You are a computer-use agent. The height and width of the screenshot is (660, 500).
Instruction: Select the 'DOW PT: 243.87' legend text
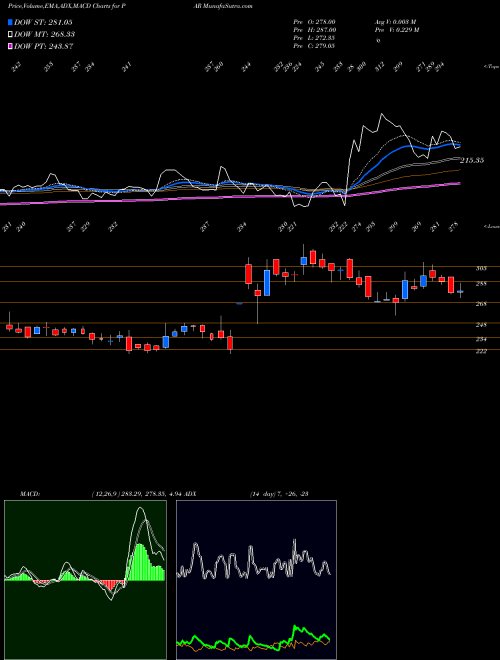pos(44,46)
